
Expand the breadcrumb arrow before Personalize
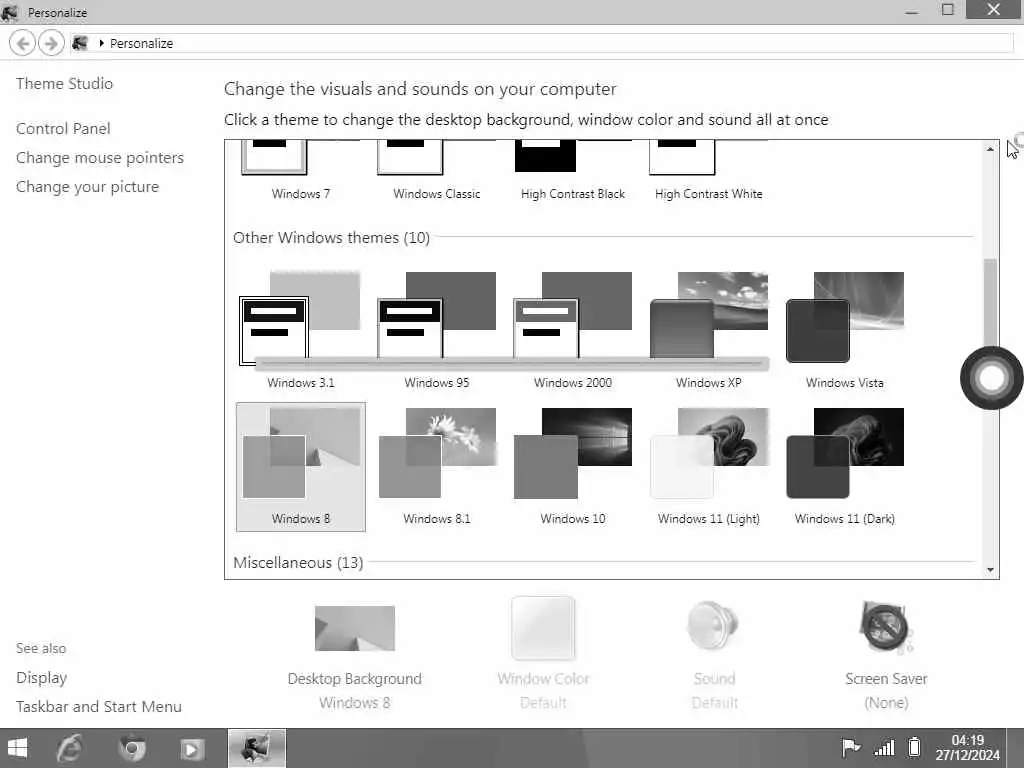[x=101, y=43]
